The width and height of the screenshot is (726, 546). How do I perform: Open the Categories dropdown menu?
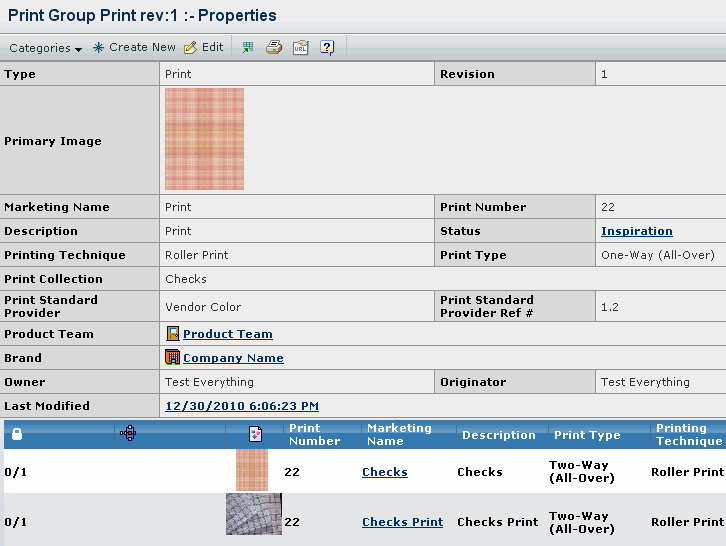point(45,48)
